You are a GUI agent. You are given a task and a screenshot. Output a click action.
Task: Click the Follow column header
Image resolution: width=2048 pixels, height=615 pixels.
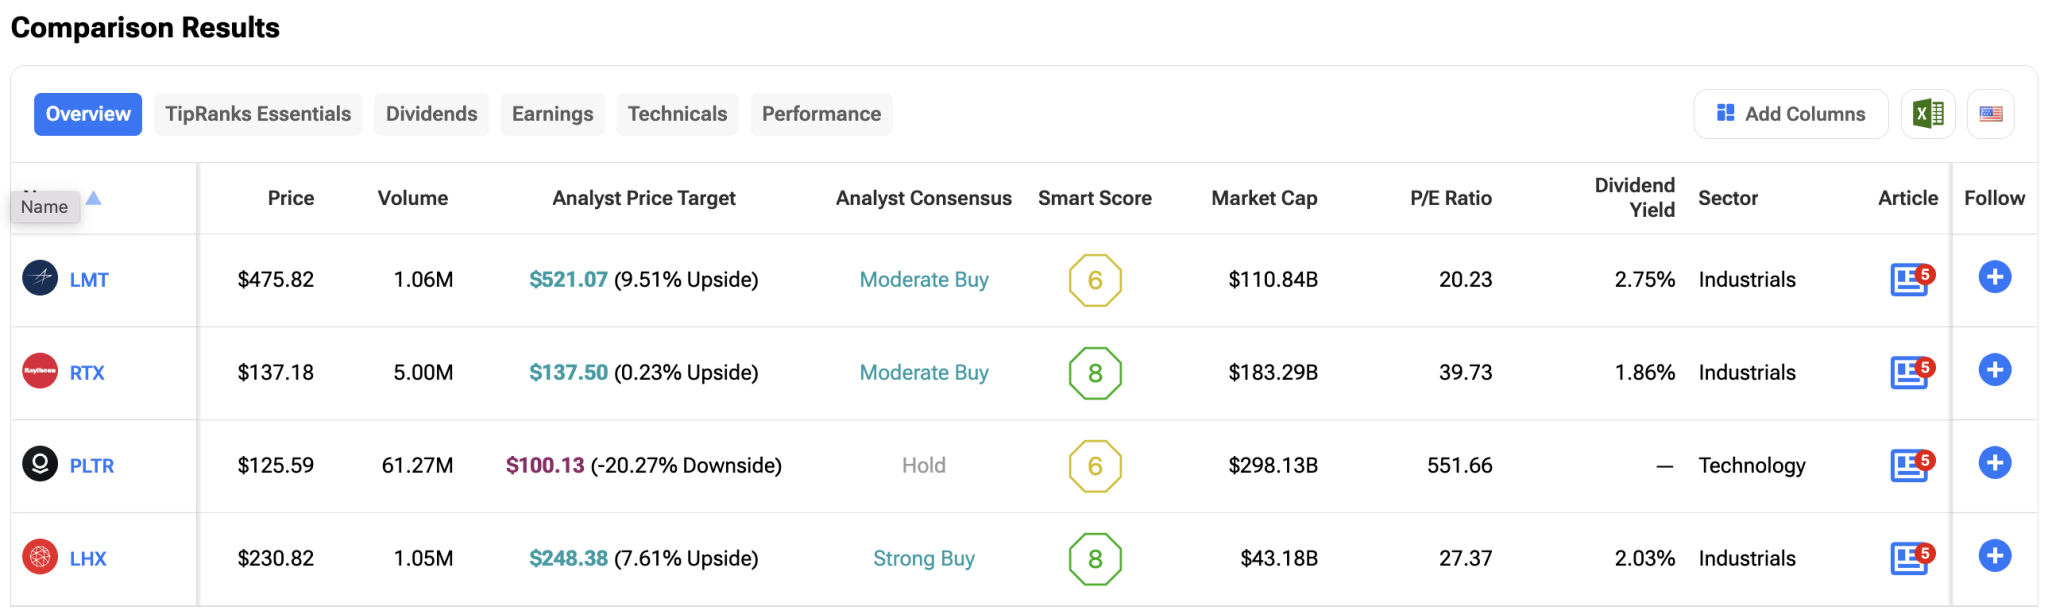pos(1995,198)
